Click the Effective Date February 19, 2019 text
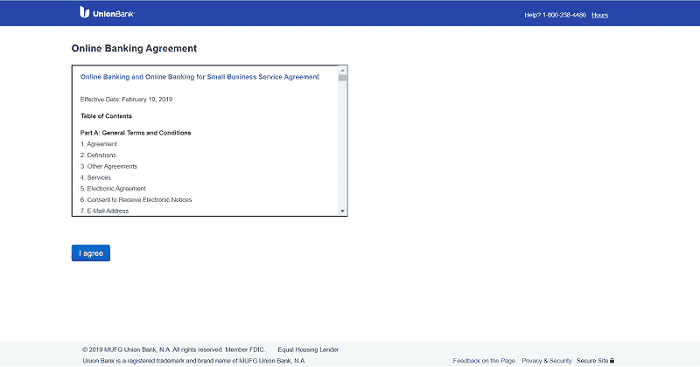The image size is (700, 367). coord(126,100)
